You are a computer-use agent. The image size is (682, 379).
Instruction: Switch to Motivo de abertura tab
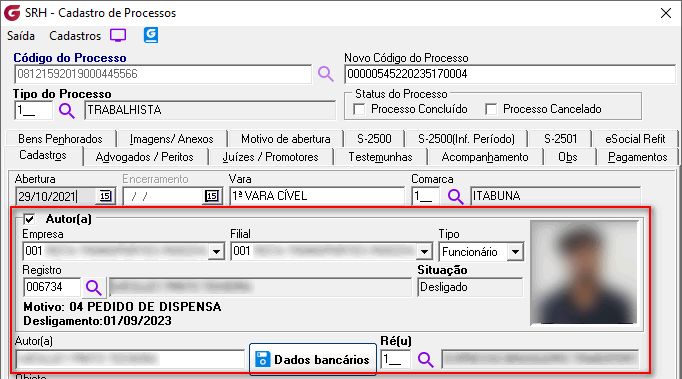click(x=286, y=139)
